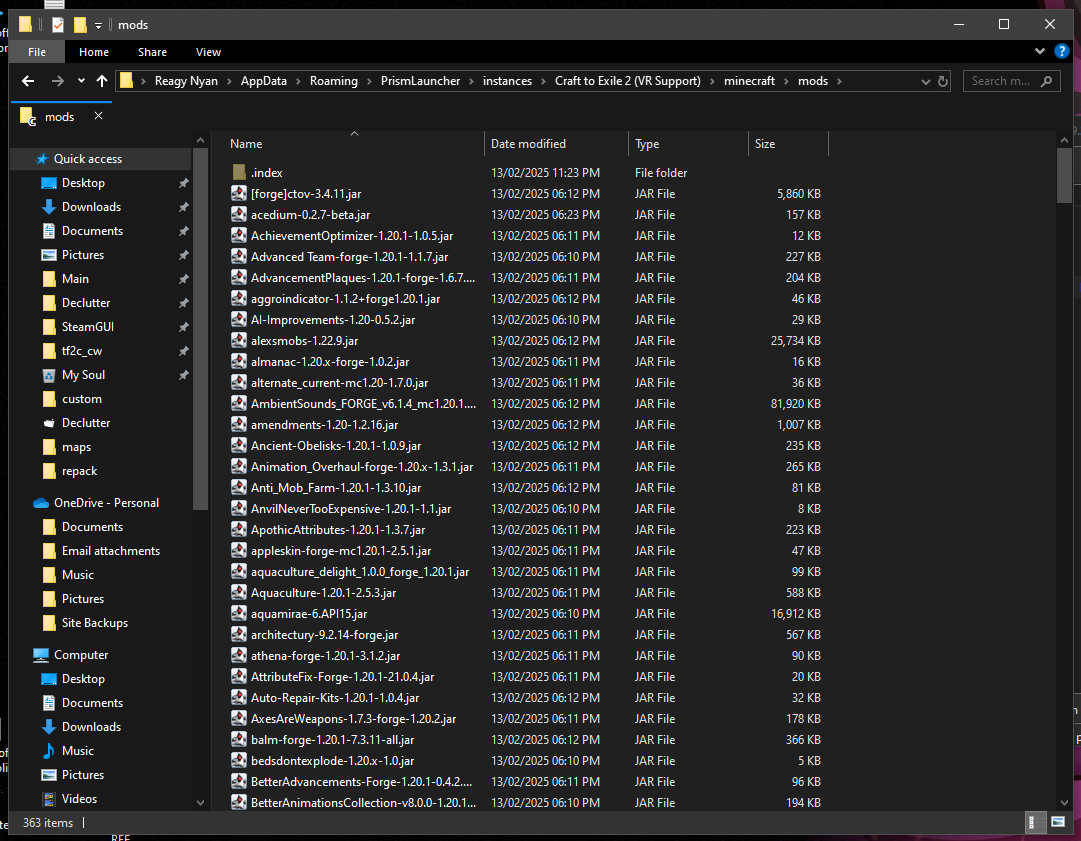Click the .index folder icon
The image size is (1081, 841).
point(239,172)
